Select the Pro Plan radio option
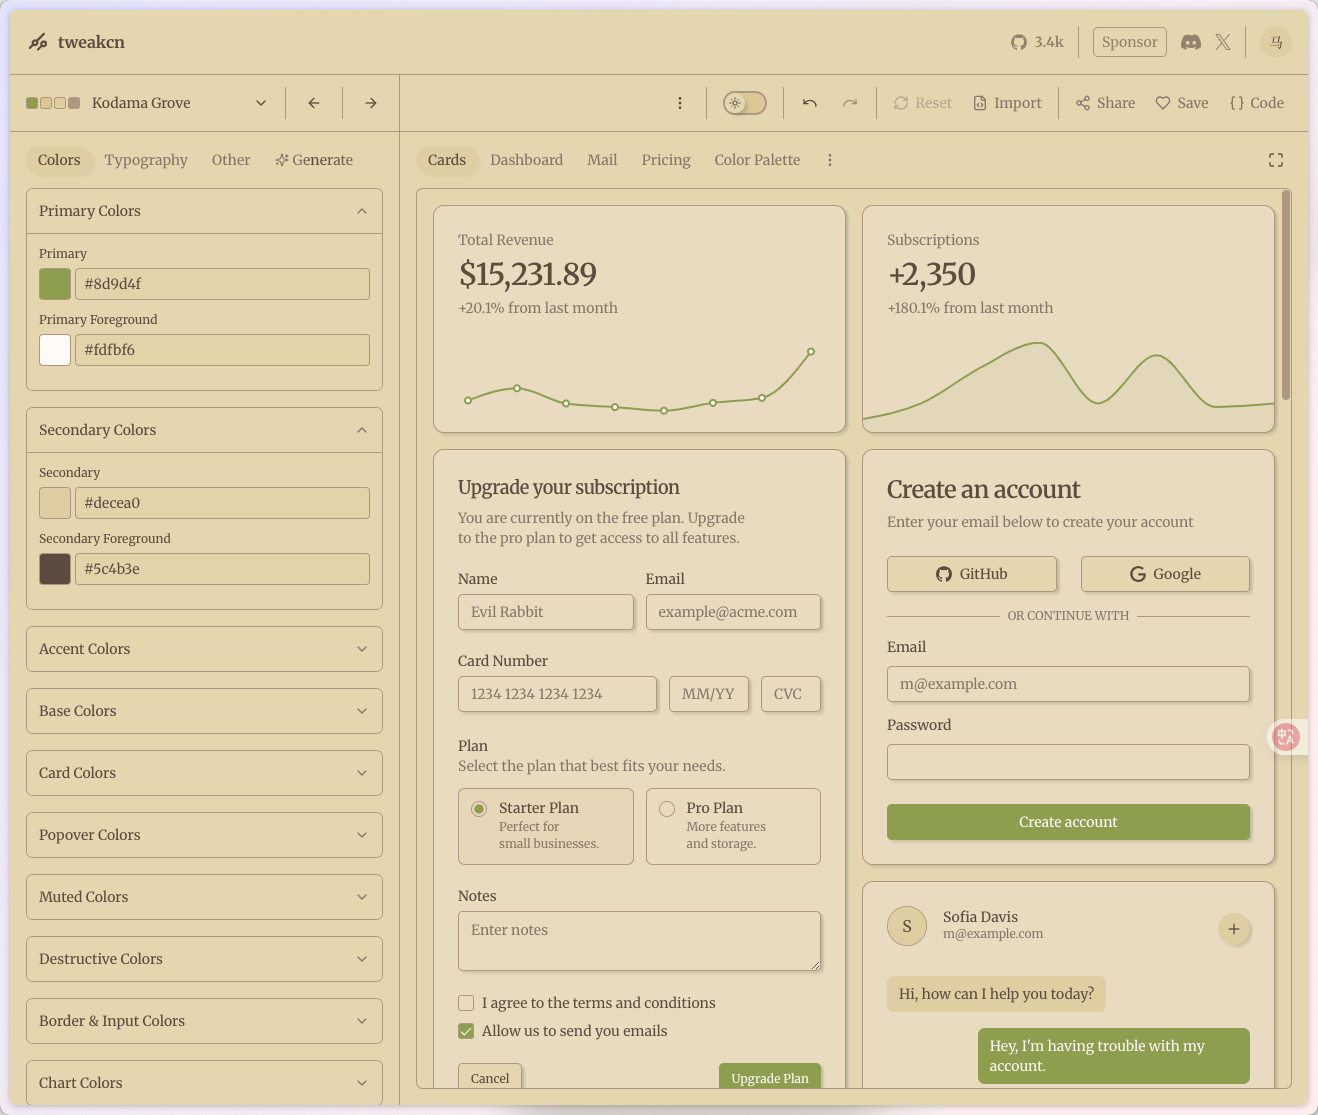 point(668,809)
